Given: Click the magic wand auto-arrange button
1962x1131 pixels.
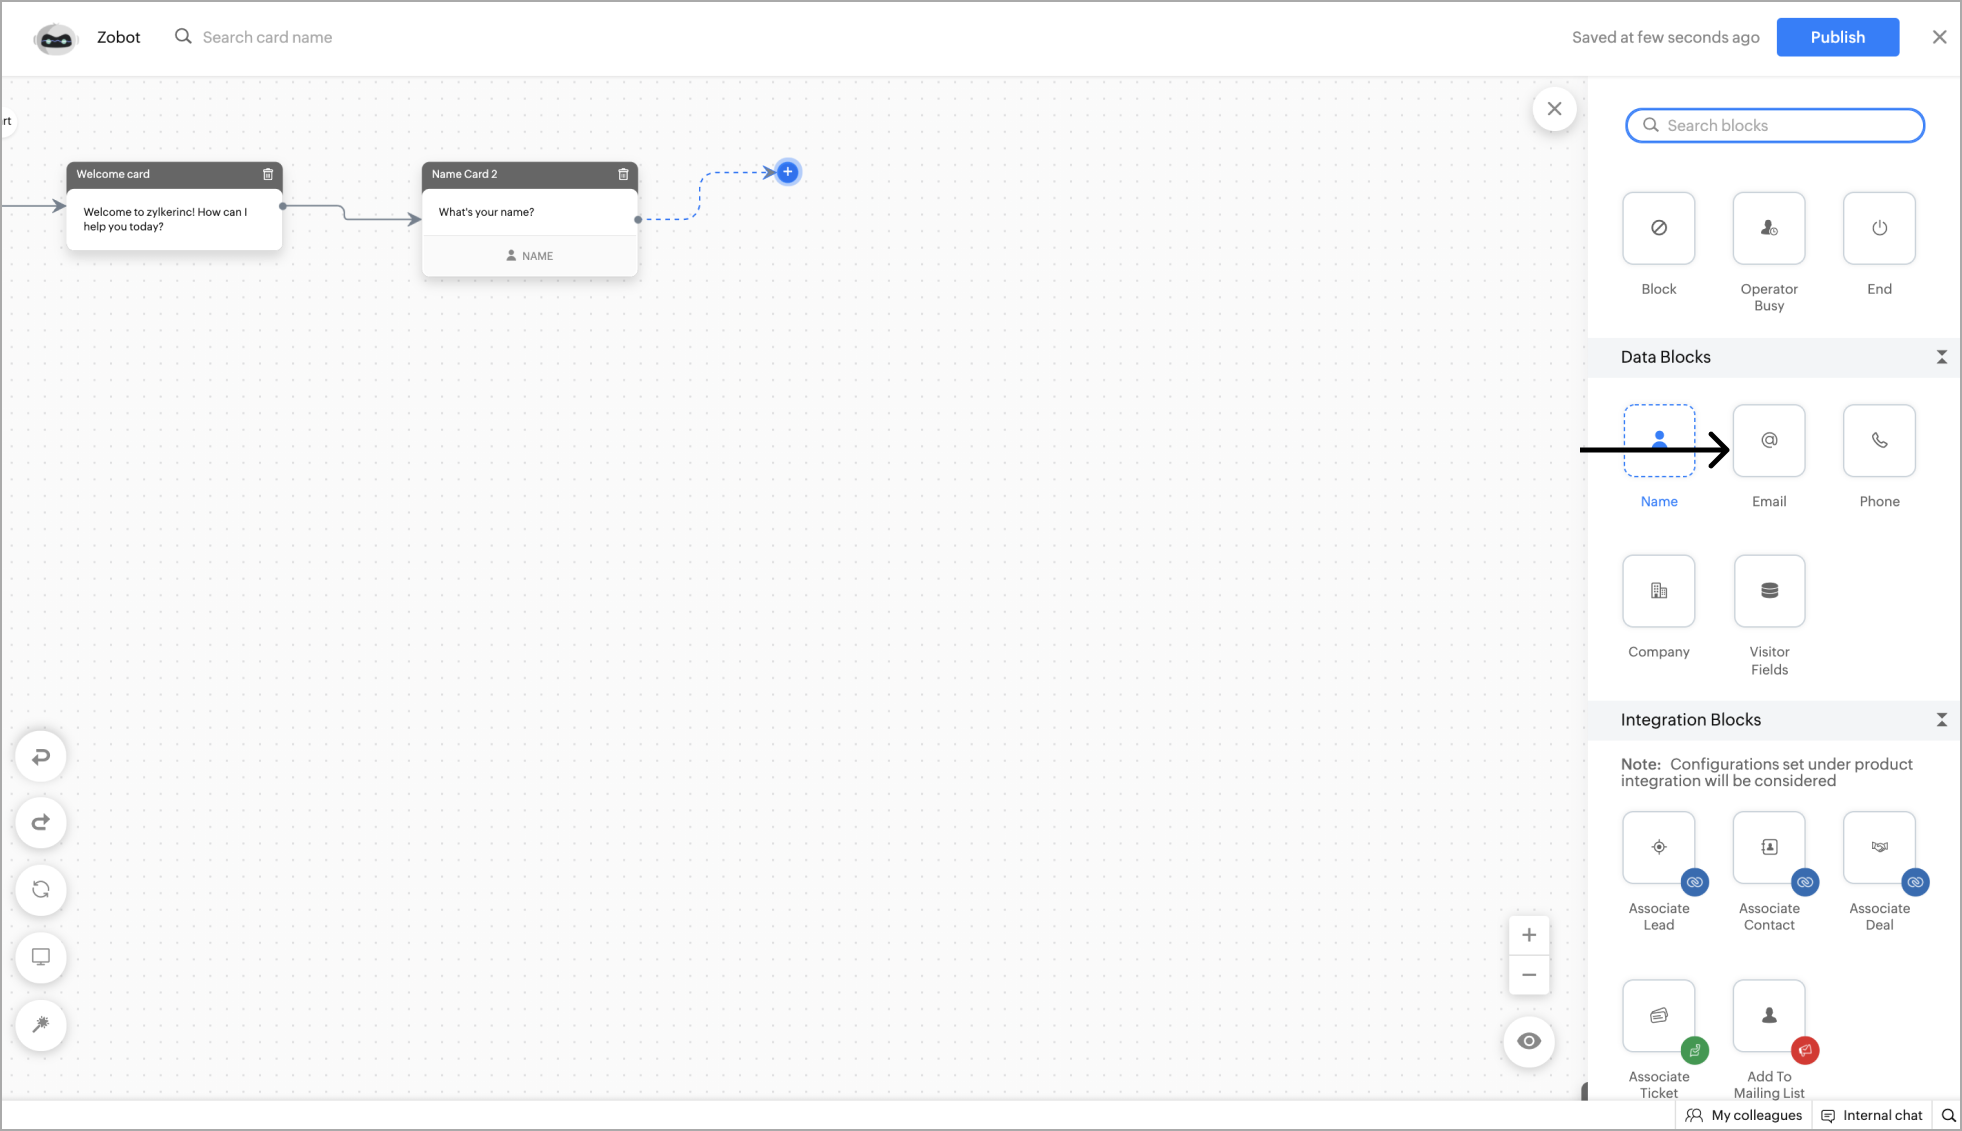Looking at the screenshot, I should pyautogui.click(x=41, y=1024).
